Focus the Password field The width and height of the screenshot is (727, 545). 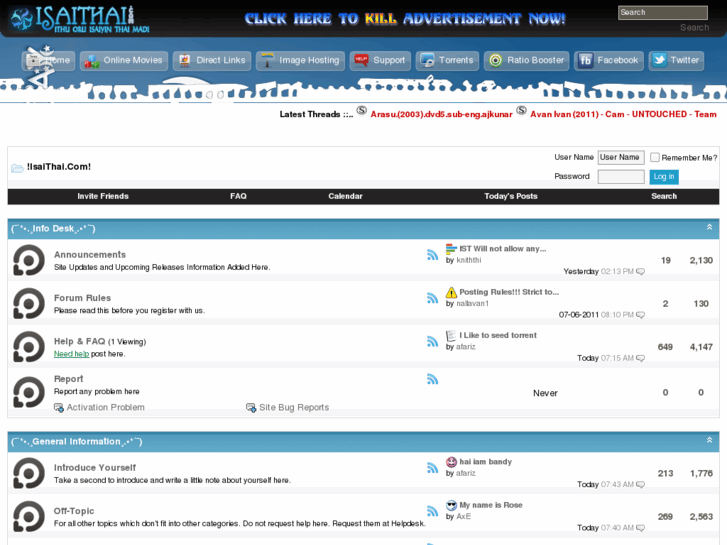coord(621,177)
